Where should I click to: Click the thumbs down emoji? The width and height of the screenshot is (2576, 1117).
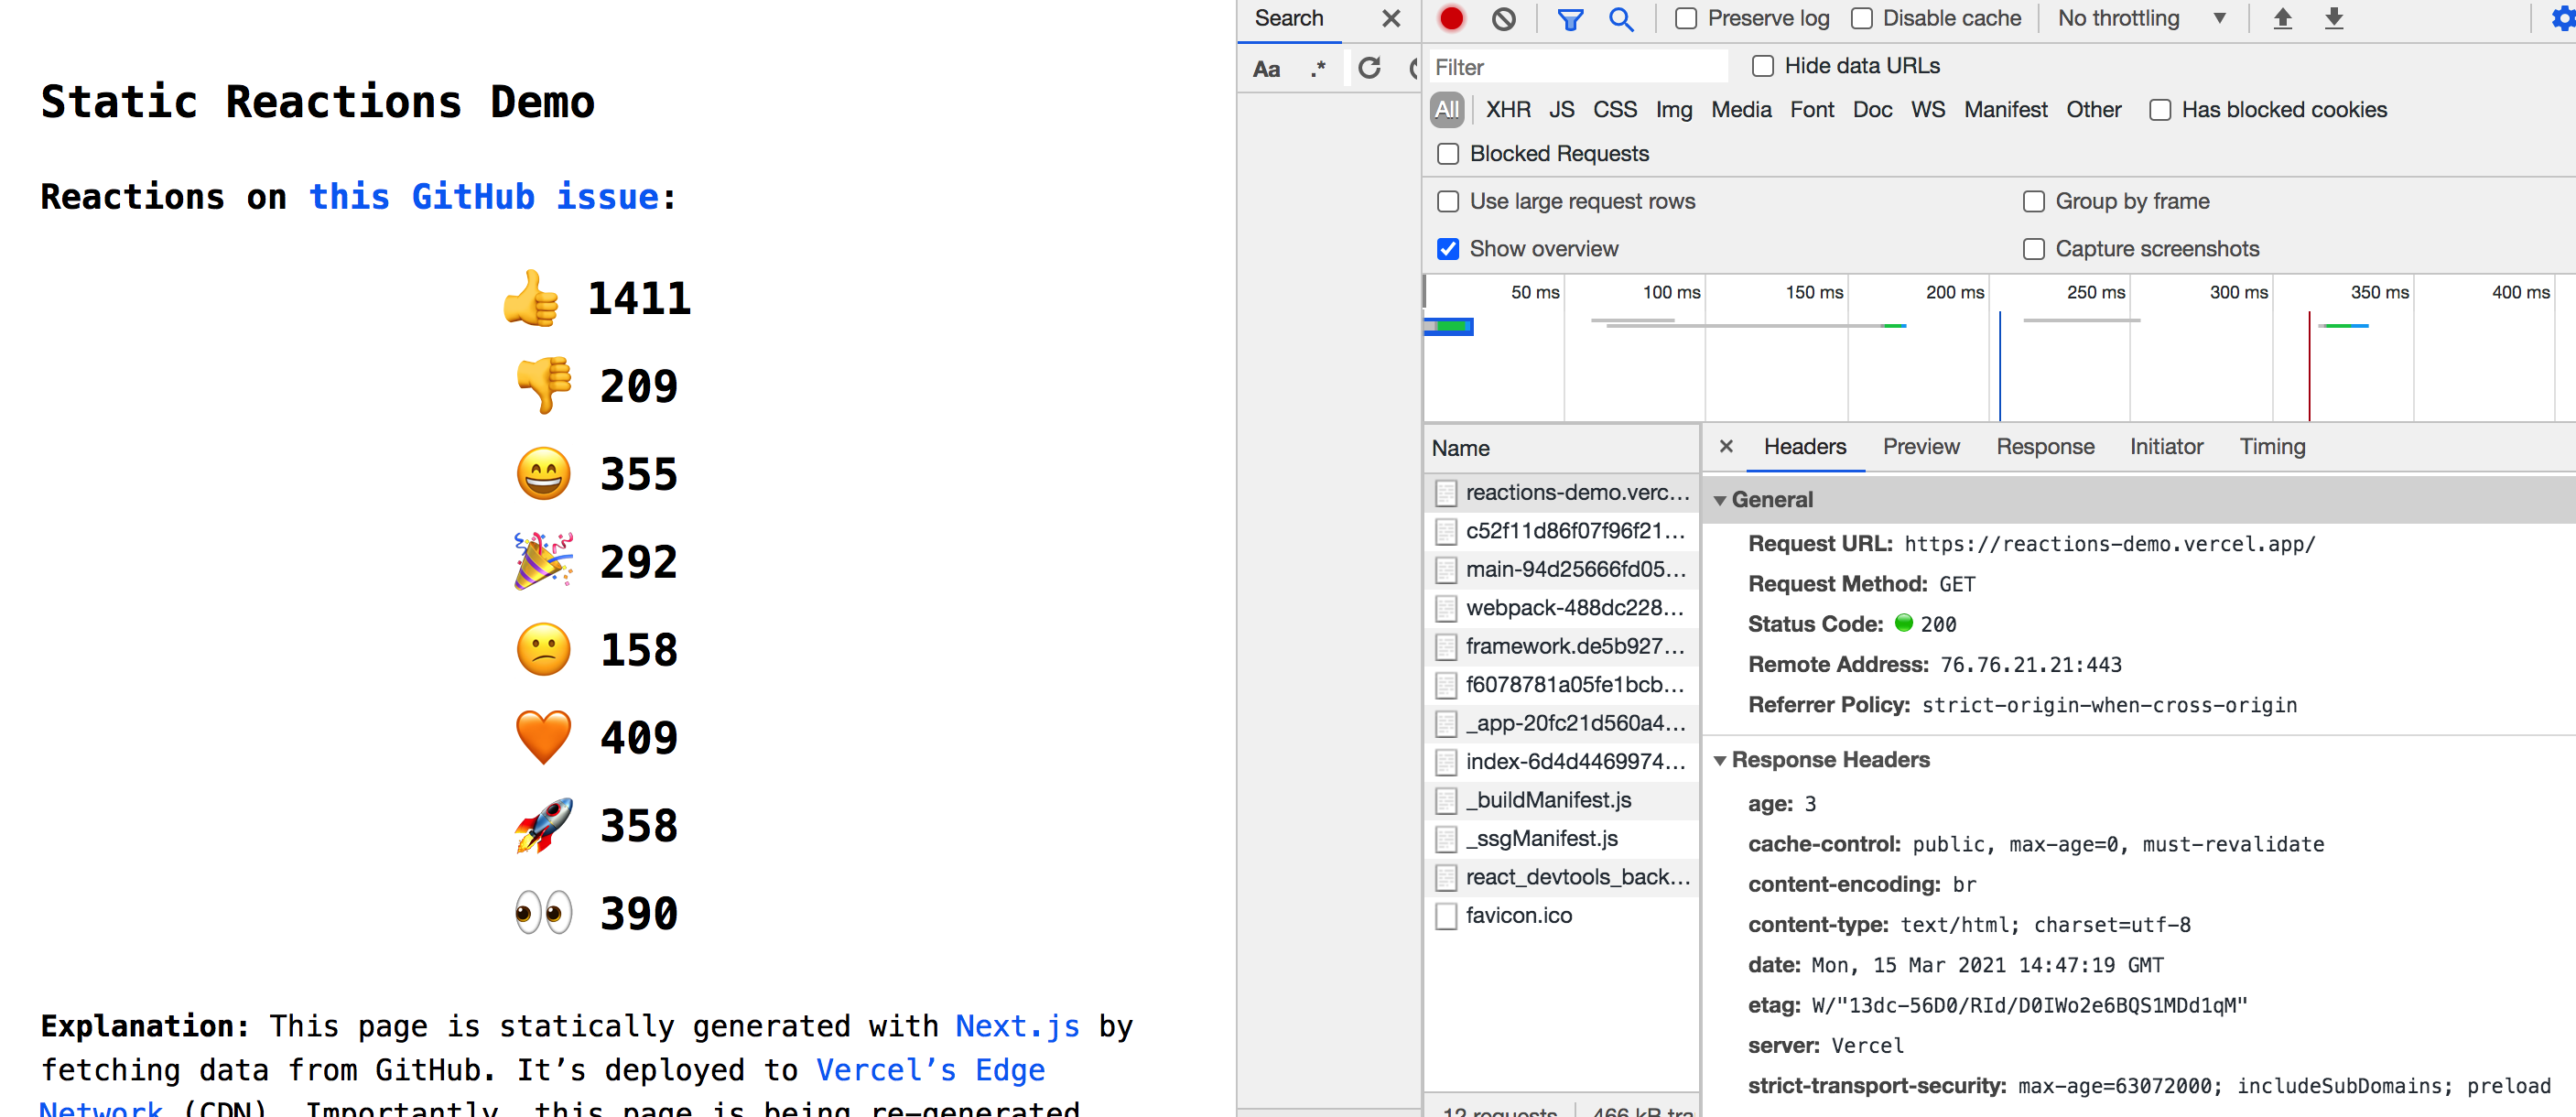click(544, 385)
